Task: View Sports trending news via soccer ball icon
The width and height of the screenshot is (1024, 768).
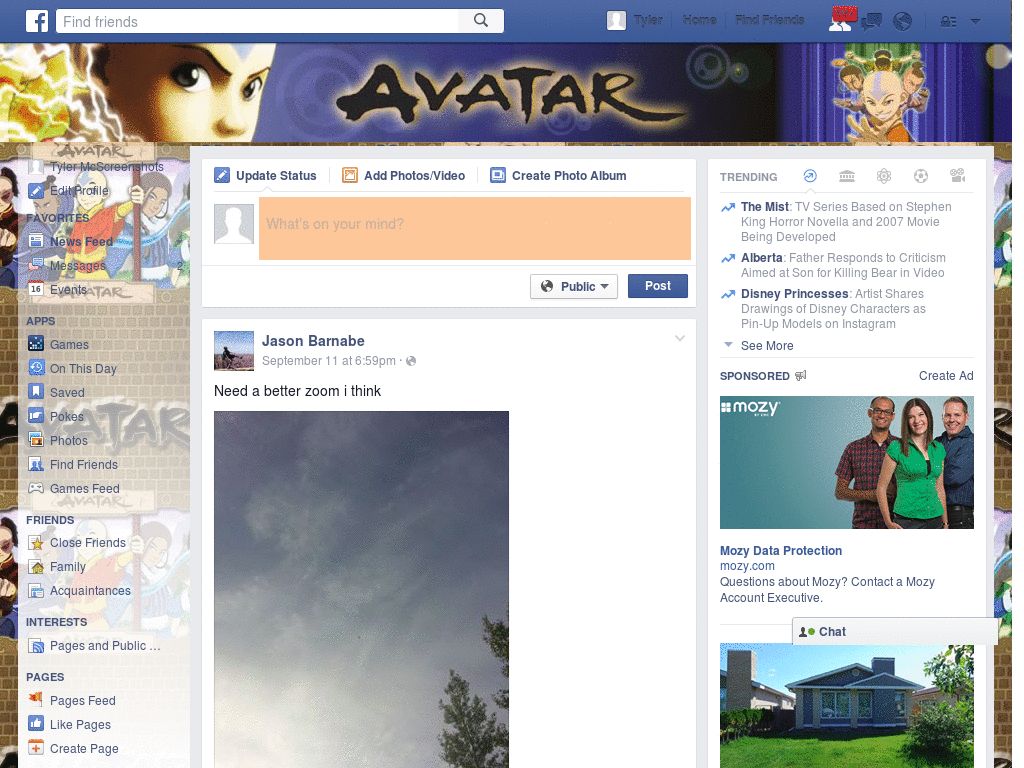Action: tap(920, 175)
